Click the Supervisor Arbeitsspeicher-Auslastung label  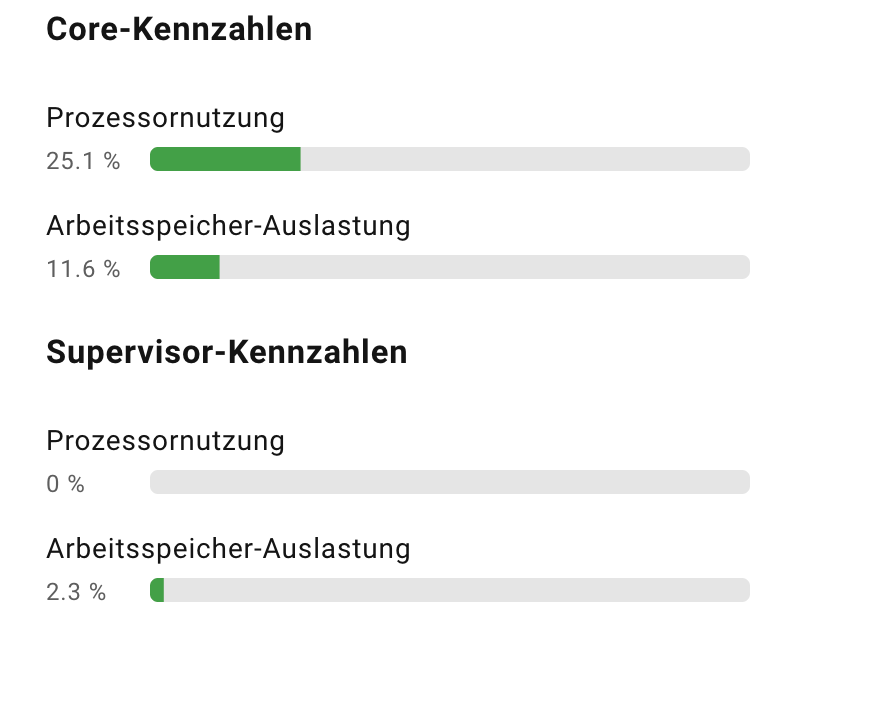228,549
